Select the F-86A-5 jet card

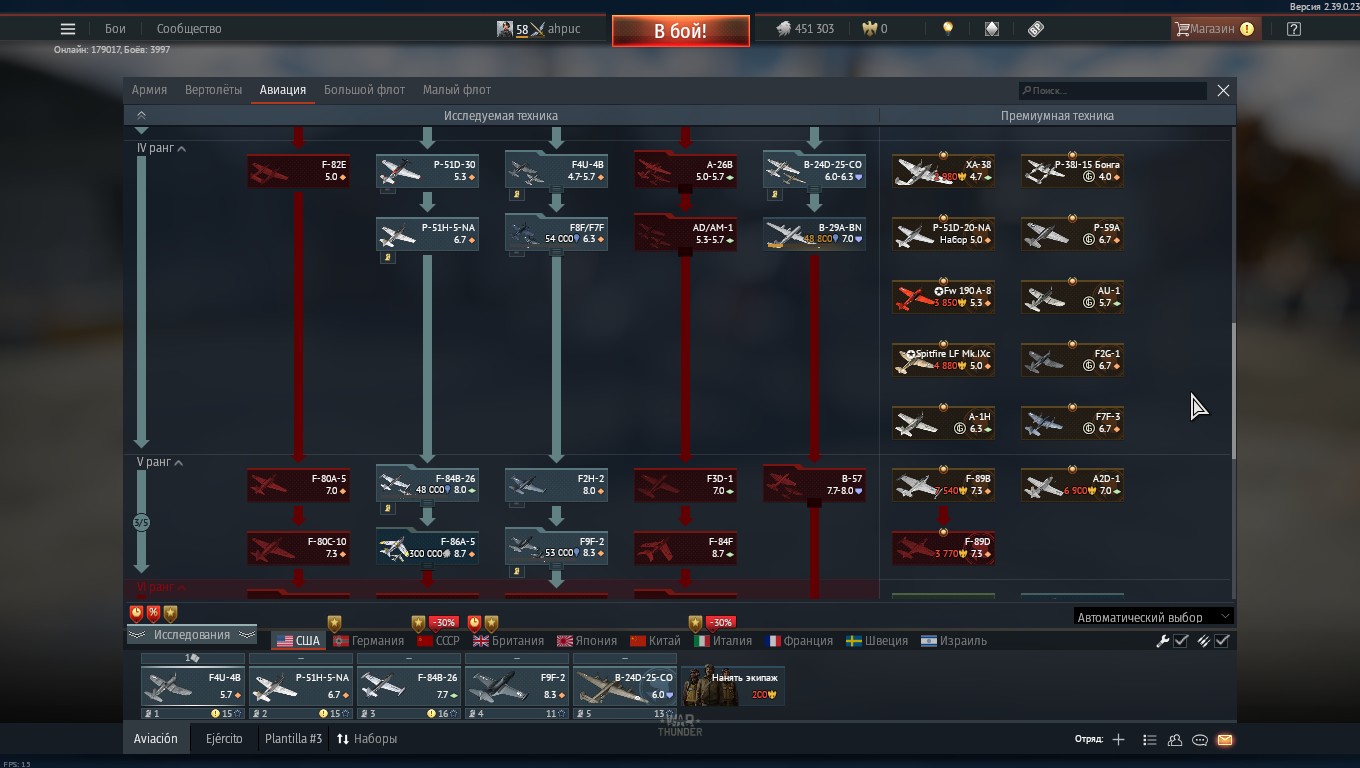pyautogui.click(x=427, y=548)
